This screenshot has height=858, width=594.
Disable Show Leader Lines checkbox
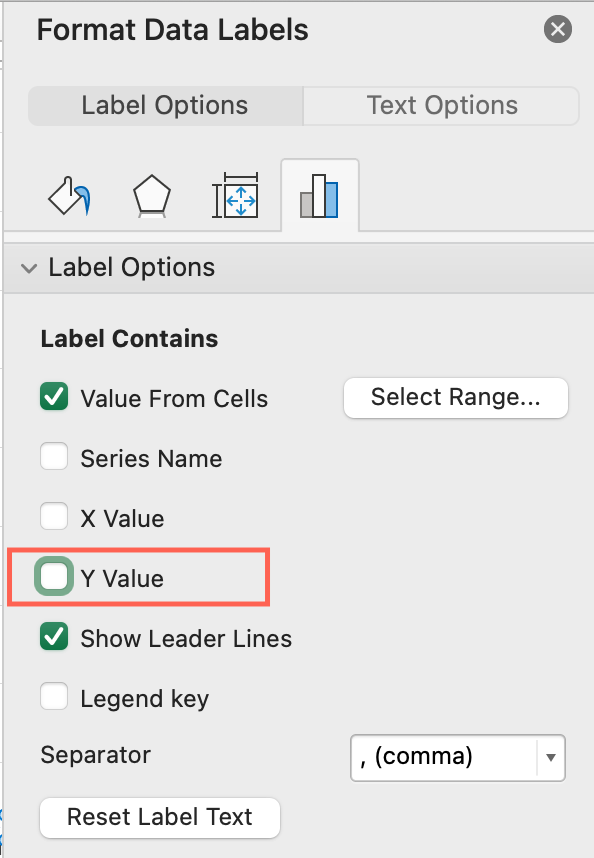click(54, 636)
